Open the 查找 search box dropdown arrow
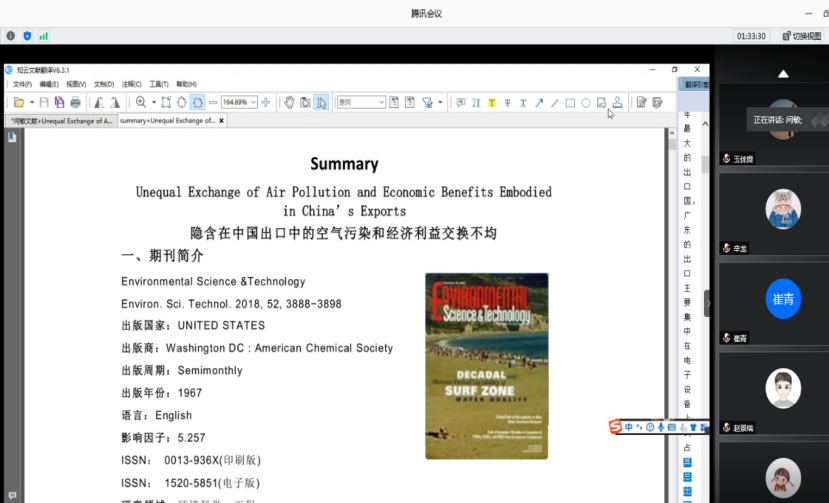 click(x=381, y=102)
